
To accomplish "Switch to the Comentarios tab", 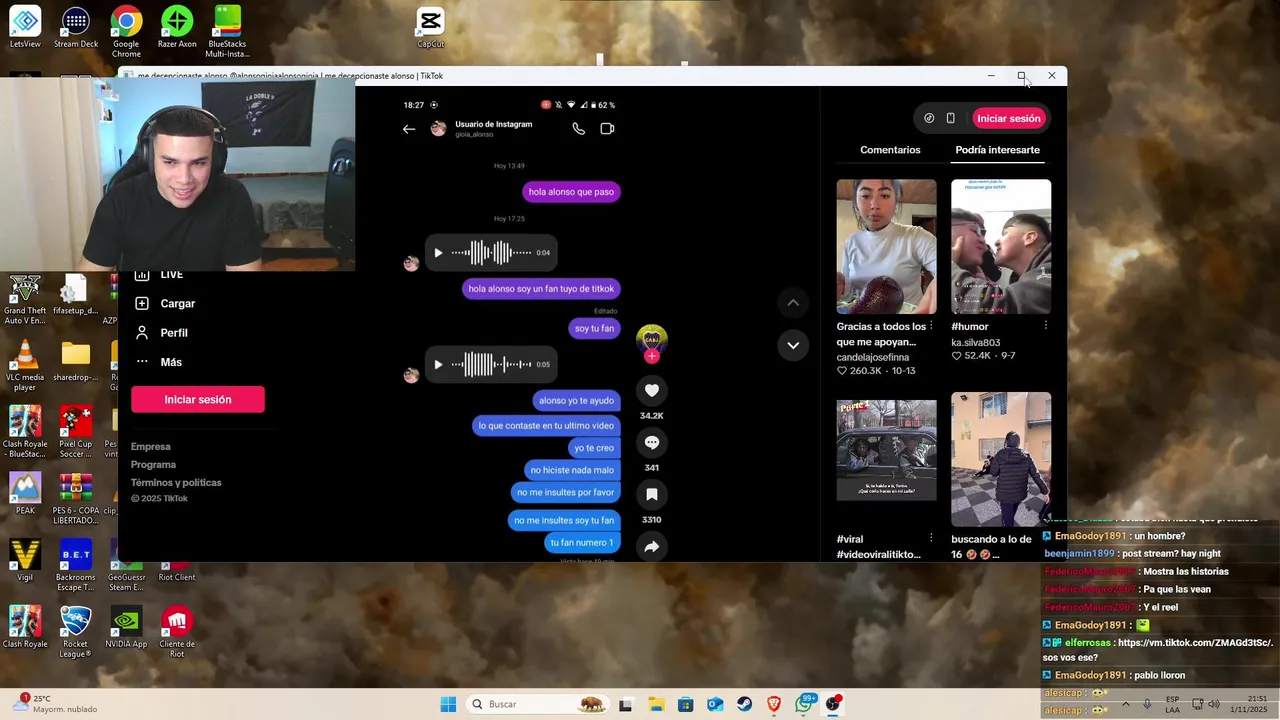I will tap(890, 150).
